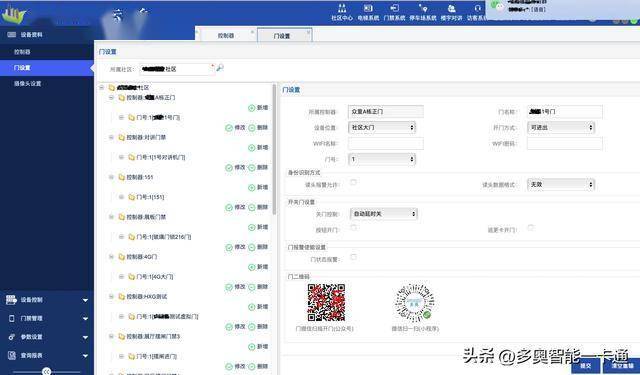Click 删除 for door 4G大门
Image resolution: width=640 pixels, height=375 pixels.
point(258,287)
